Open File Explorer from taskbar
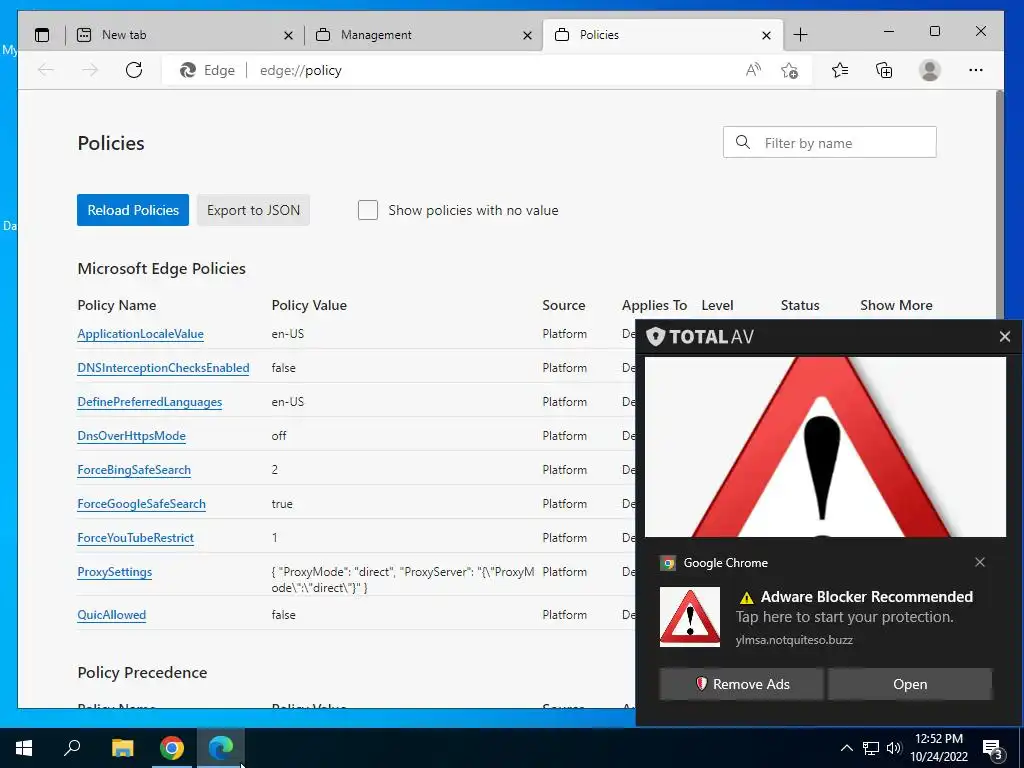This screenshot has width=1024, height=768. point(122,748)
